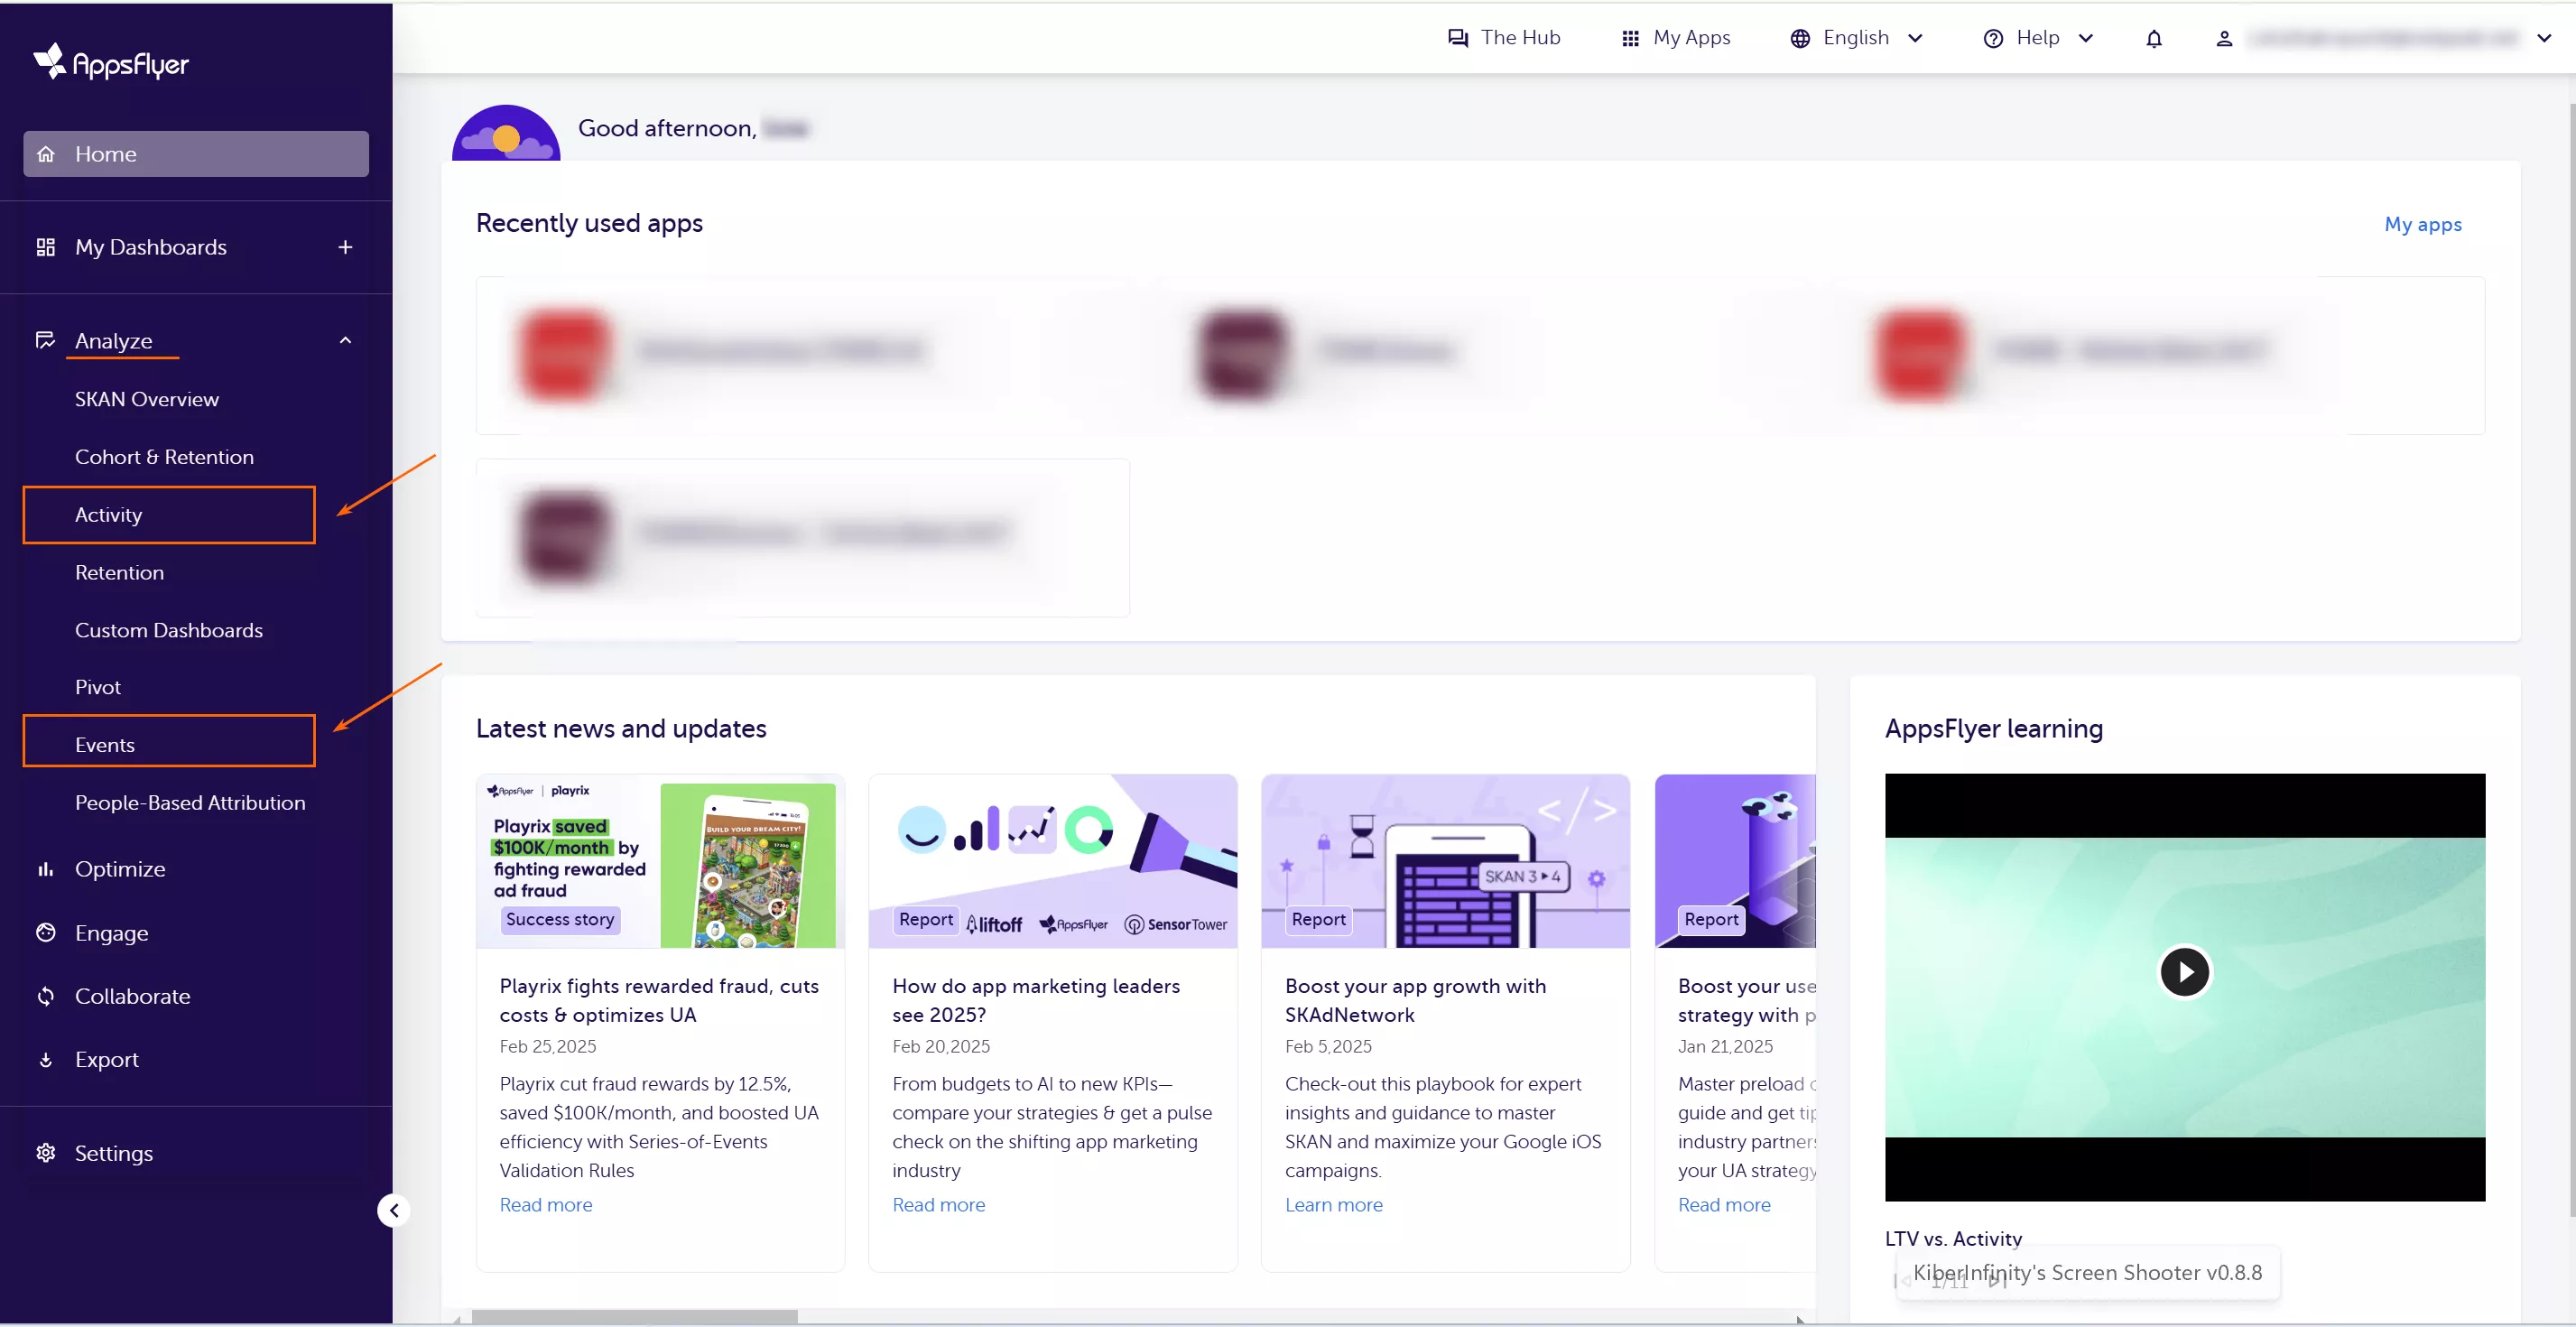Play the AppsFlyer learning video

[x=2184, y=972]
